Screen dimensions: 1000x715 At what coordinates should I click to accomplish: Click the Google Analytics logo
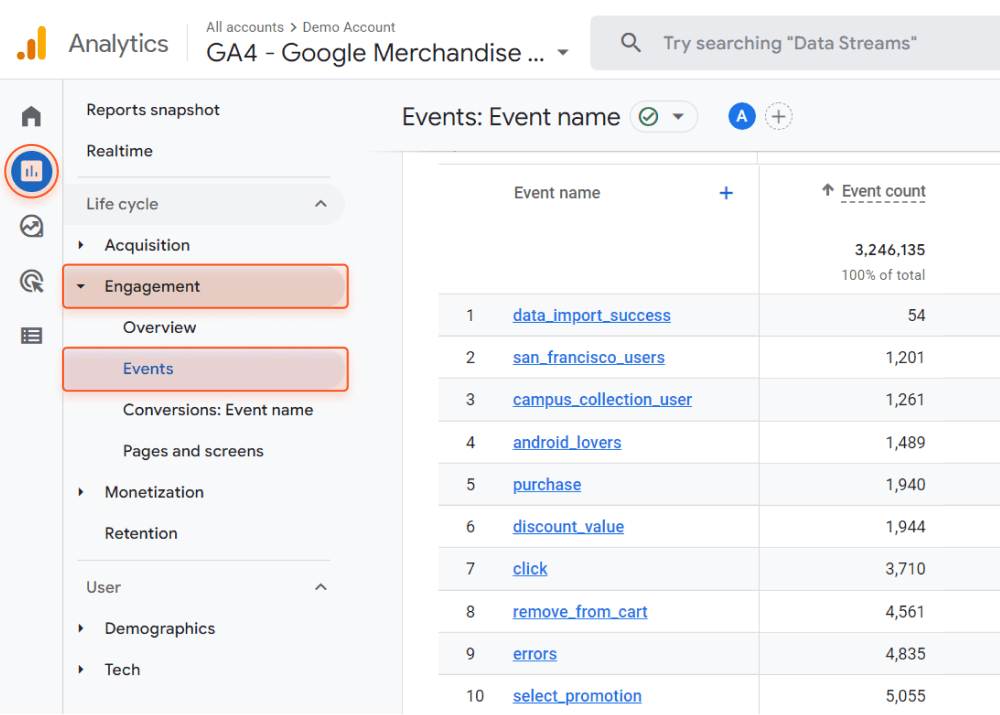click(32, 44)
